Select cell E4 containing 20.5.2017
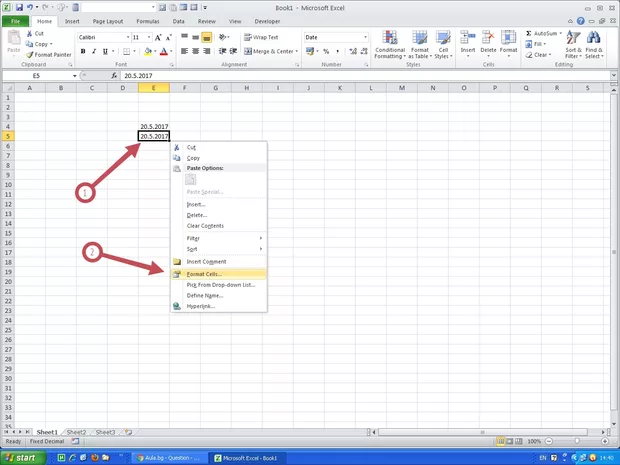Viewport: 620px width, 465px height. tap(154, 127)
